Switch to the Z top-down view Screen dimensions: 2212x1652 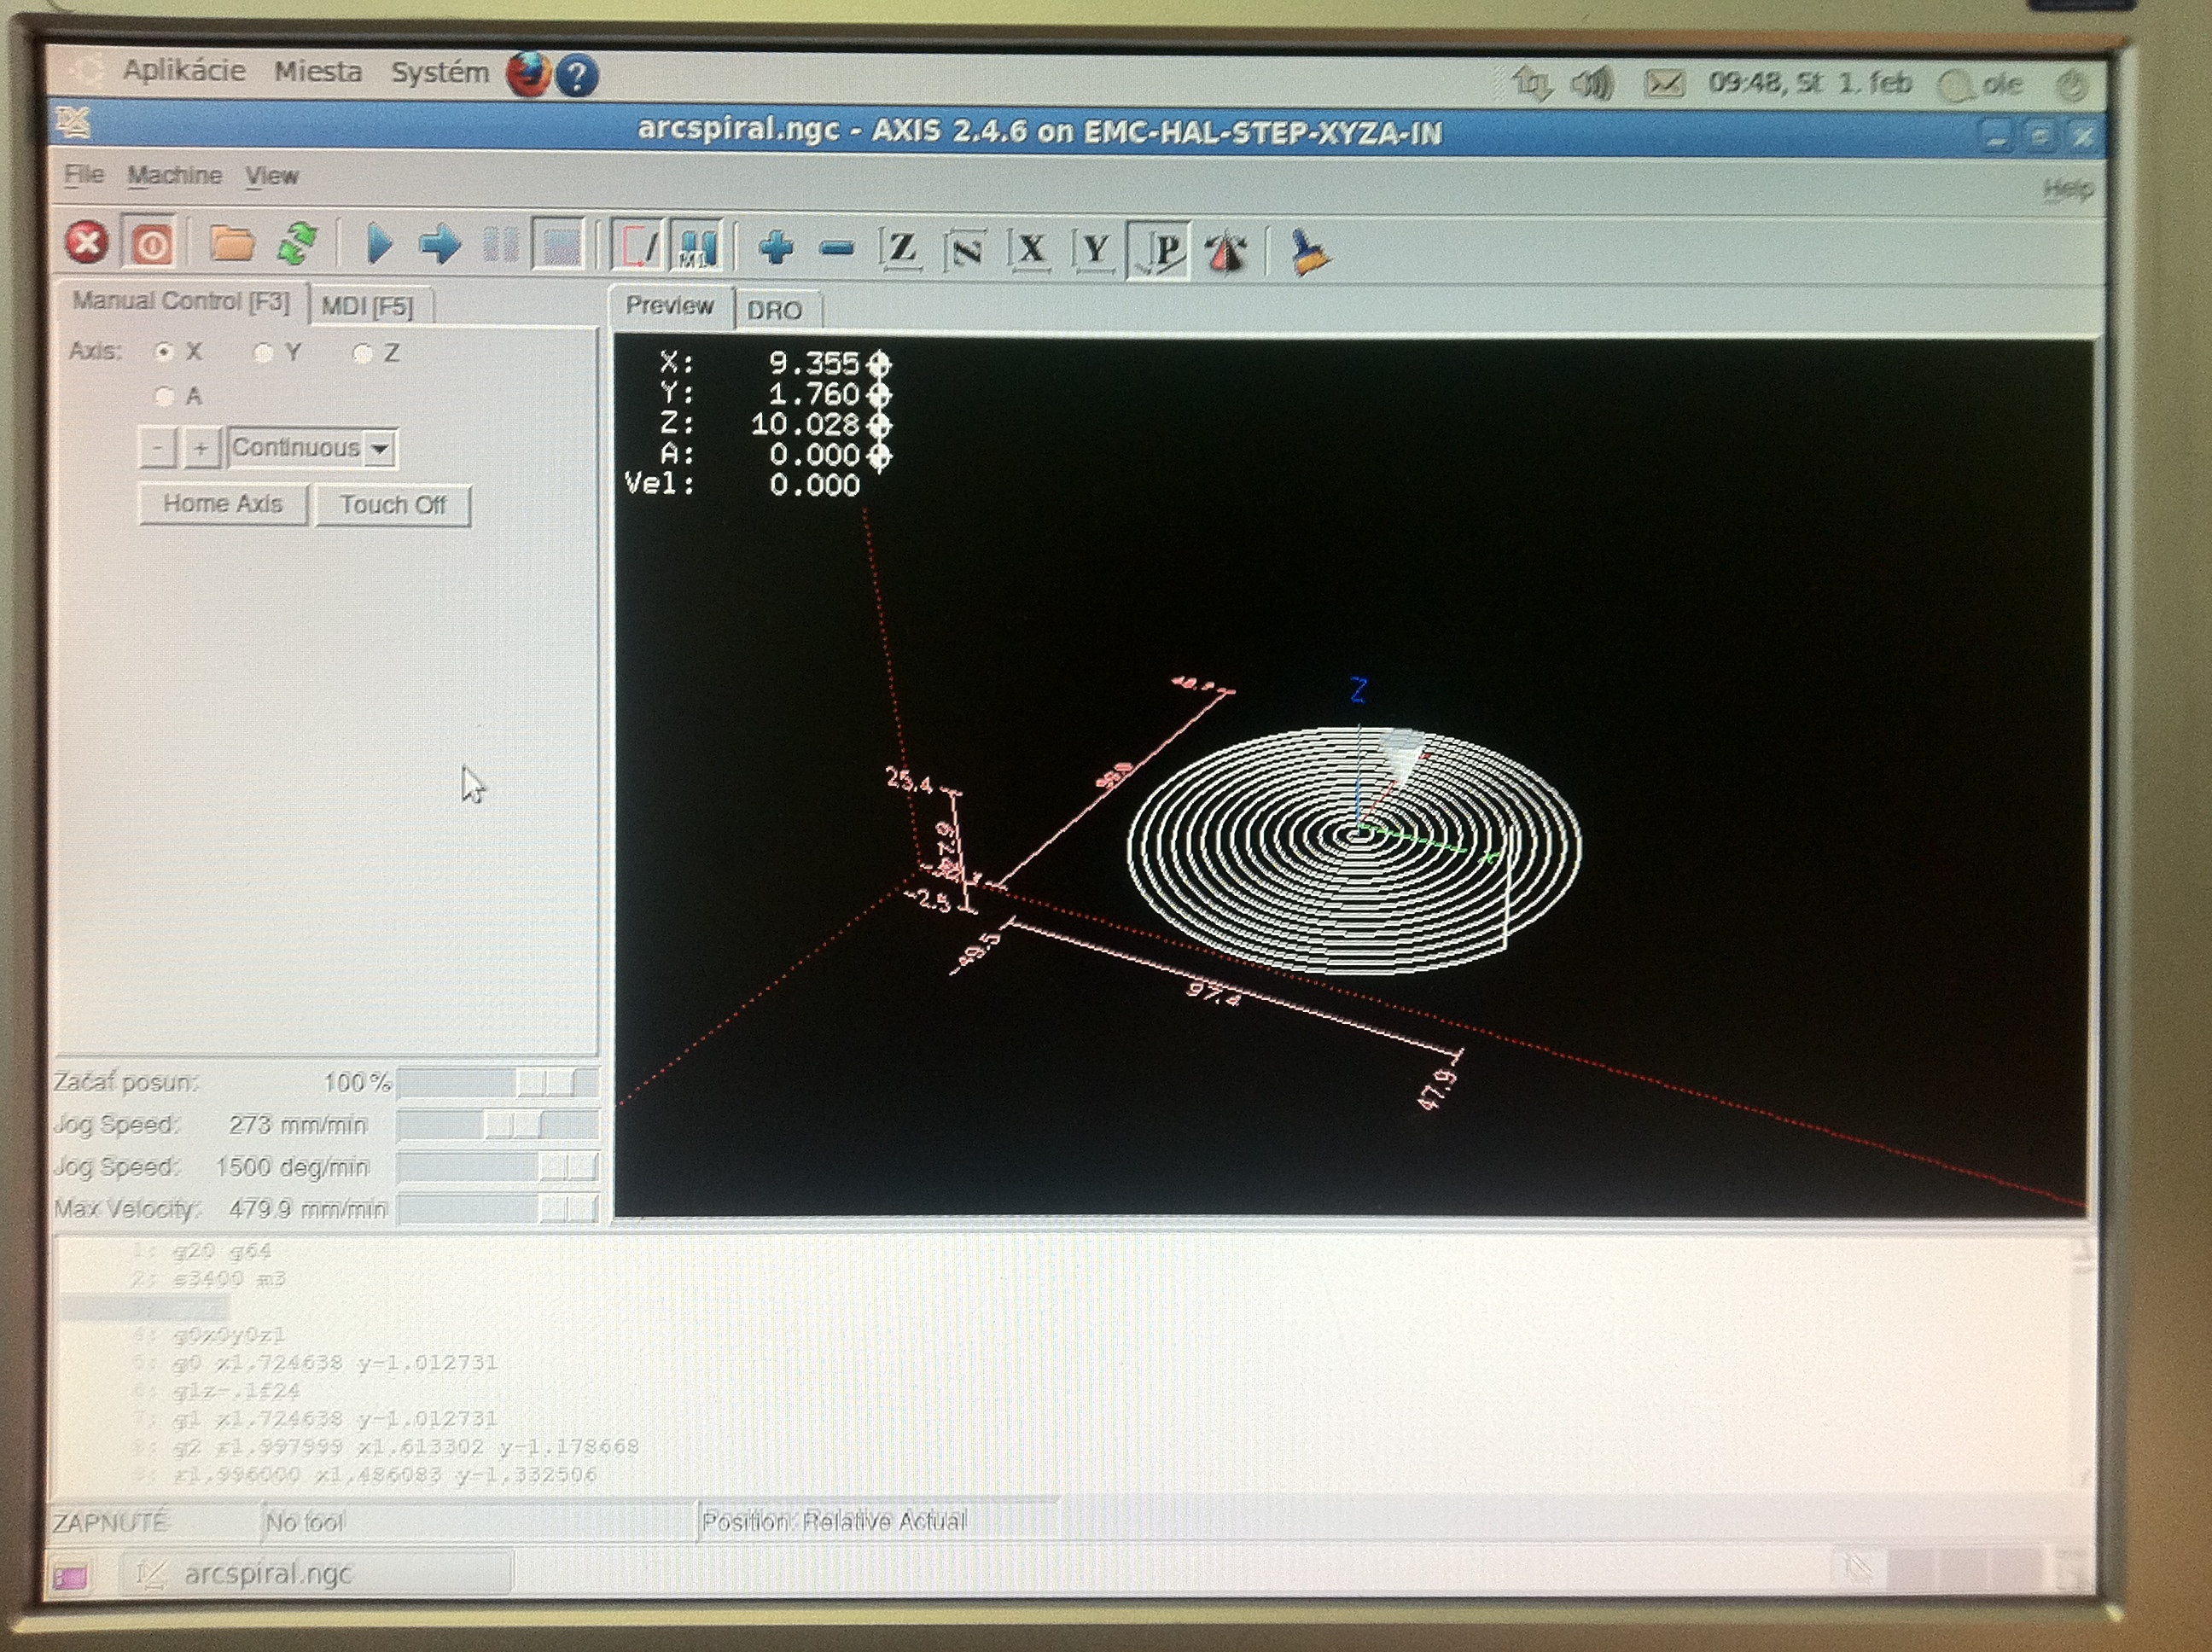[x=902, y=248]
